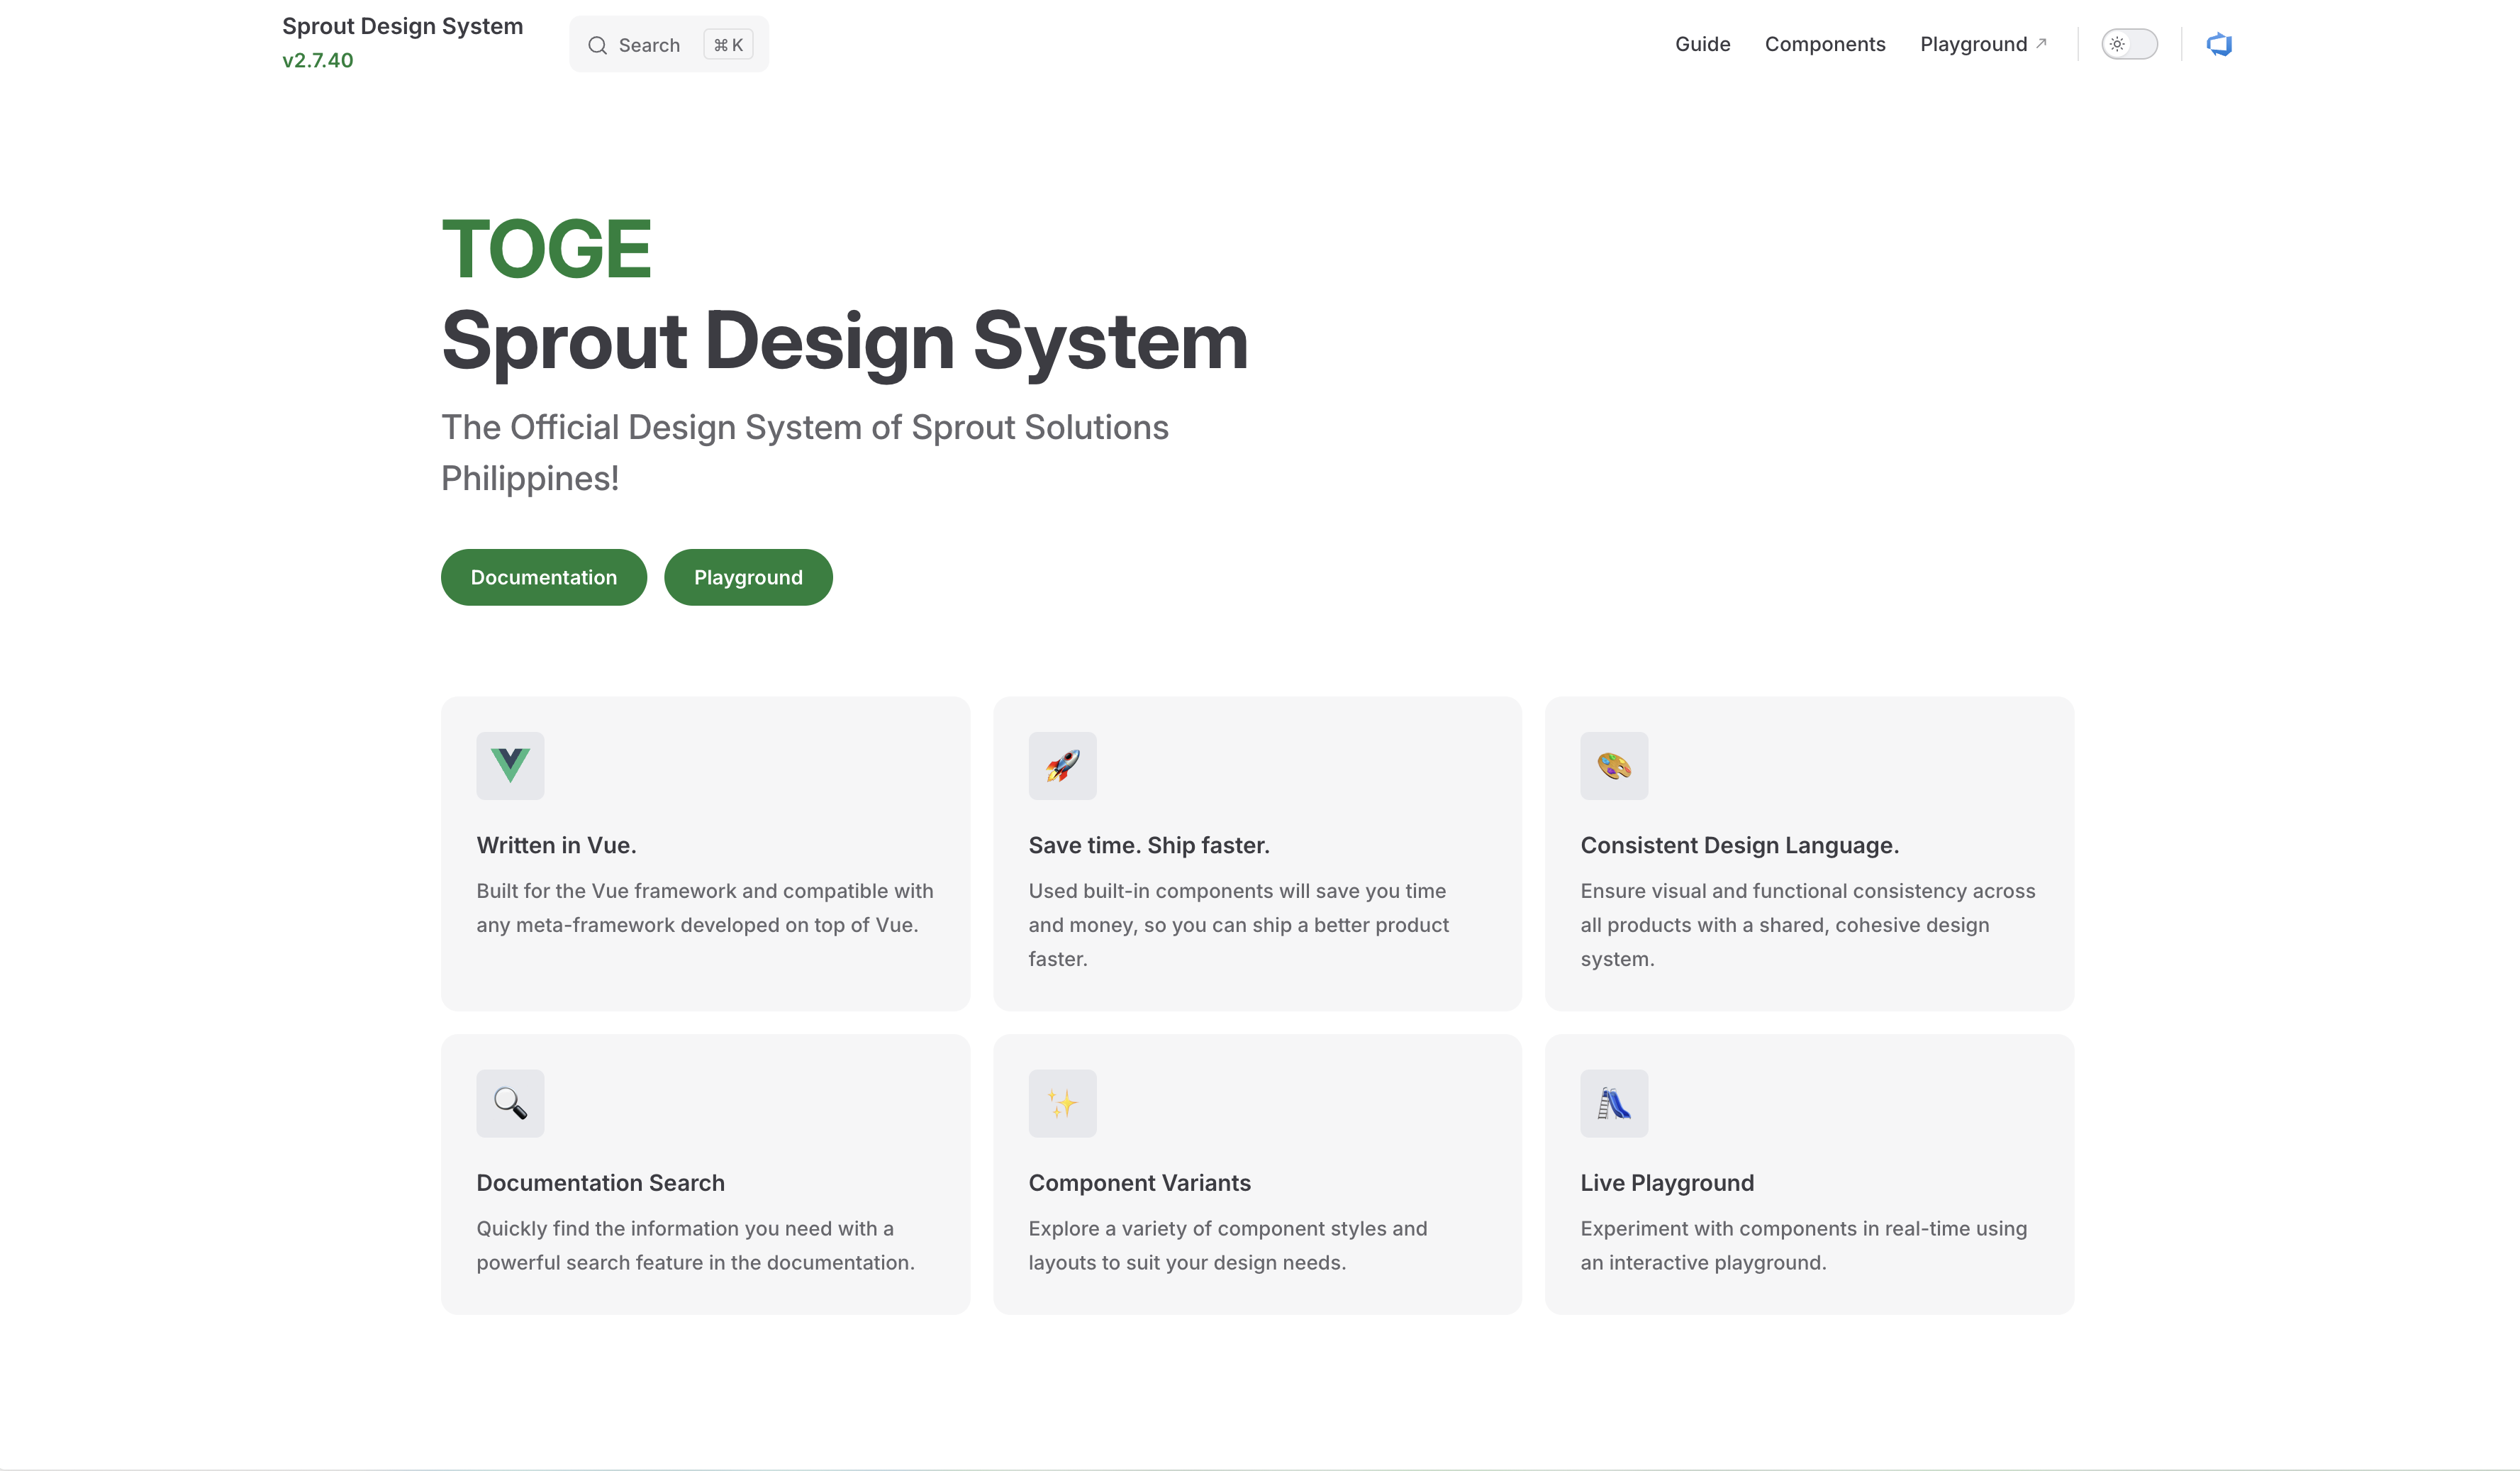
Task: Click the green TOGE hero title
Action: point(546,248)
